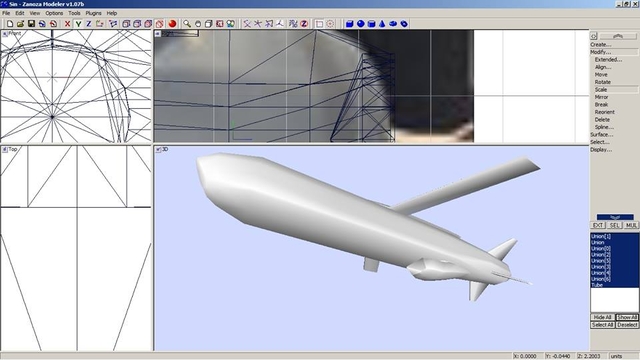Expand the Surface... command group
The image size is (640, 360).
coord(601,134)
